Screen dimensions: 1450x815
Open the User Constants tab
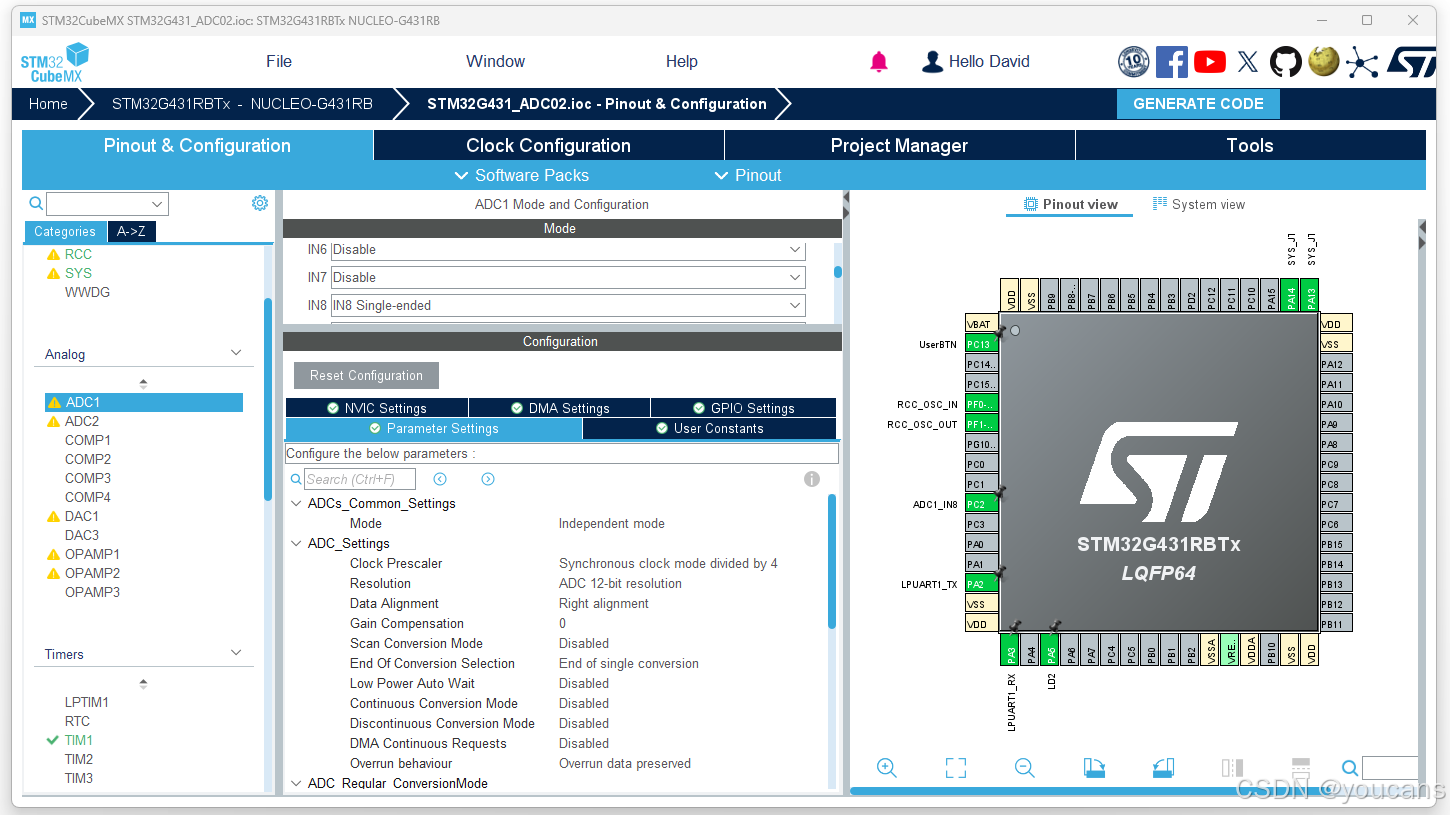[x=709, y=428]
